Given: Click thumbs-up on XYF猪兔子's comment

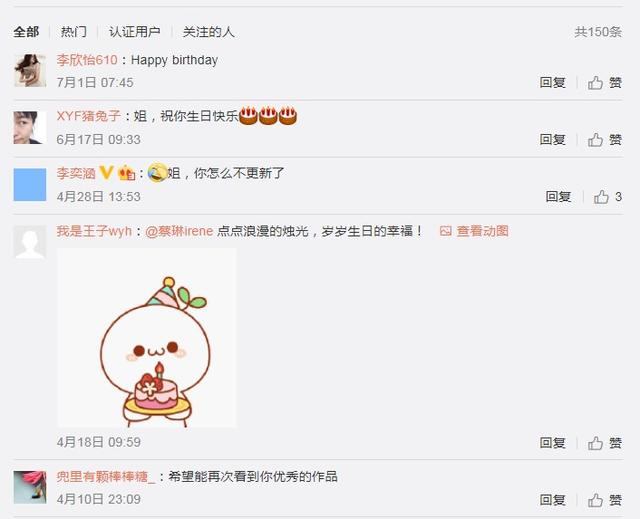Looking at the screenshot, I should (604, 140).
